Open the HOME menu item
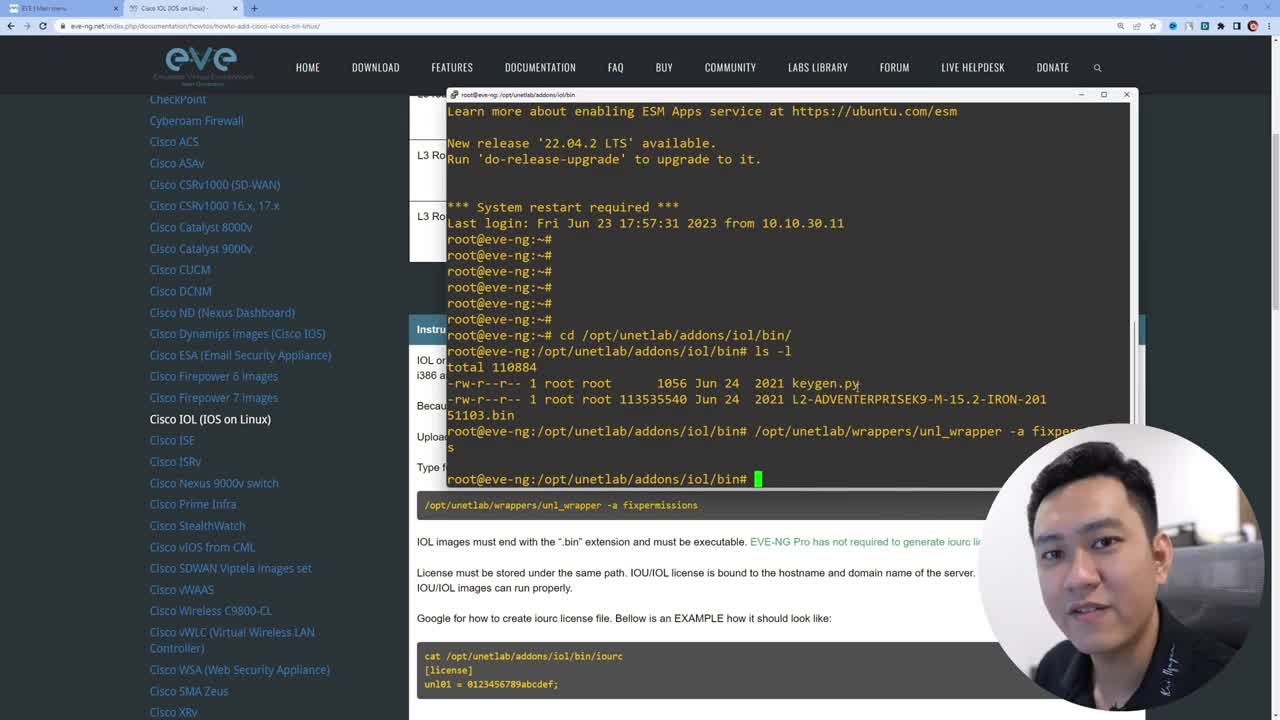Viewport: 1280px width, 720px height. pos(307,67)
